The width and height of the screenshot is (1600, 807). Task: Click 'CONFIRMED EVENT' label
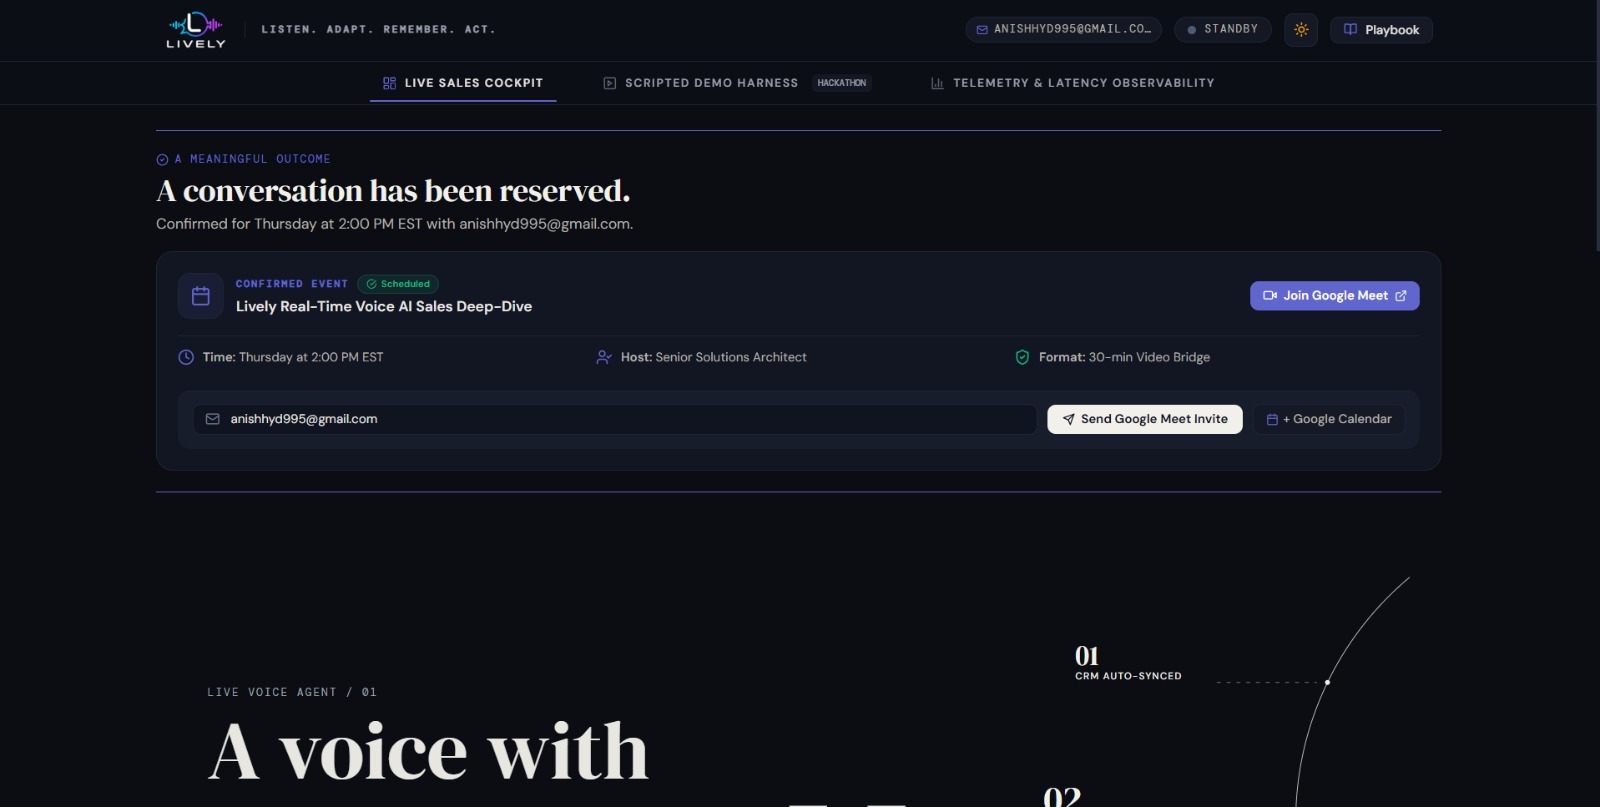coord(292,284)
